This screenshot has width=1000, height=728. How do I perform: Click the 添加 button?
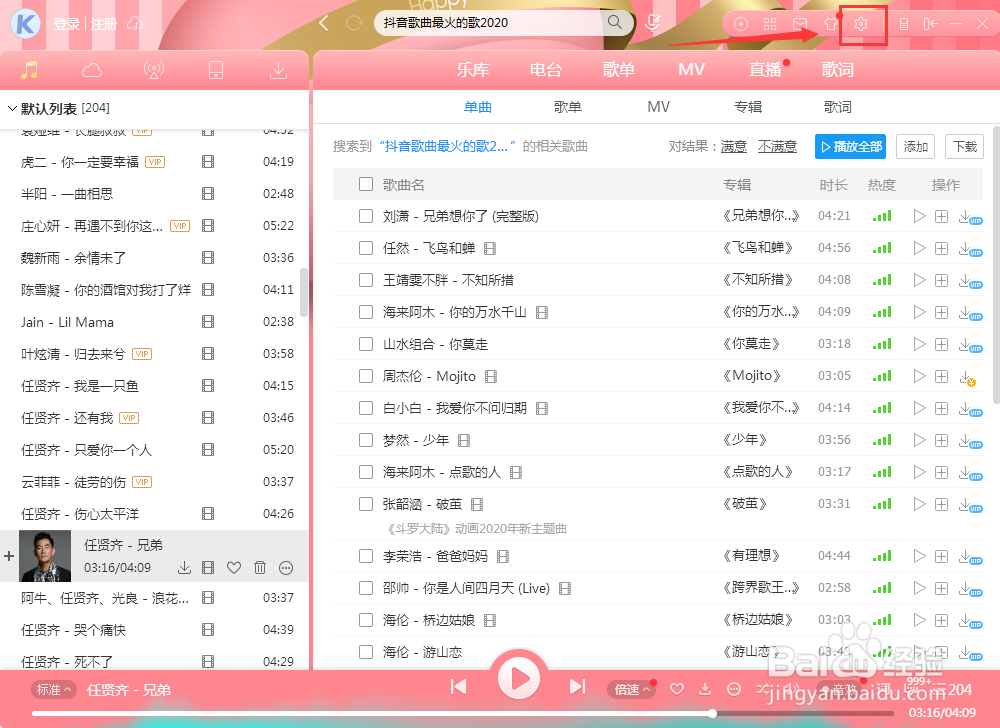click(x=915, y=147)
